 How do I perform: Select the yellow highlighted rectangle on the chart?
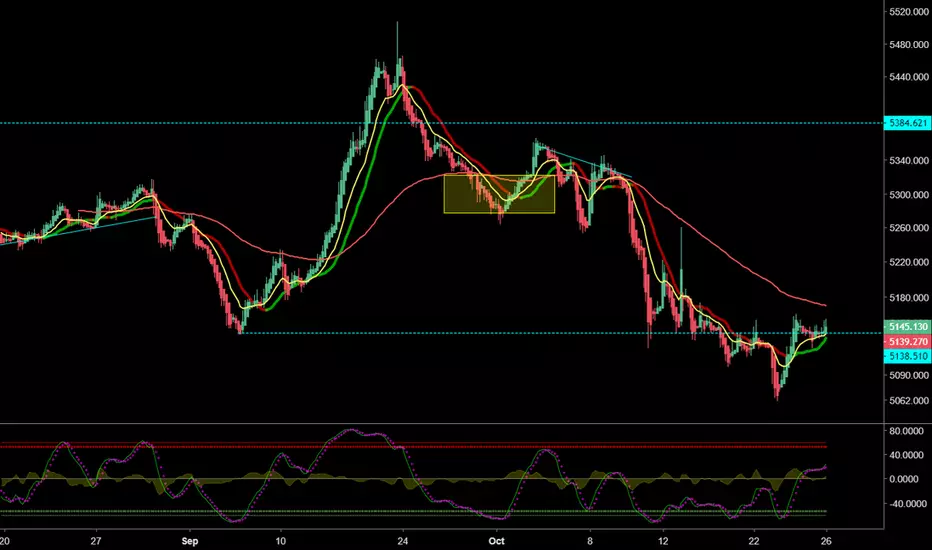click(x=499, y=194)
